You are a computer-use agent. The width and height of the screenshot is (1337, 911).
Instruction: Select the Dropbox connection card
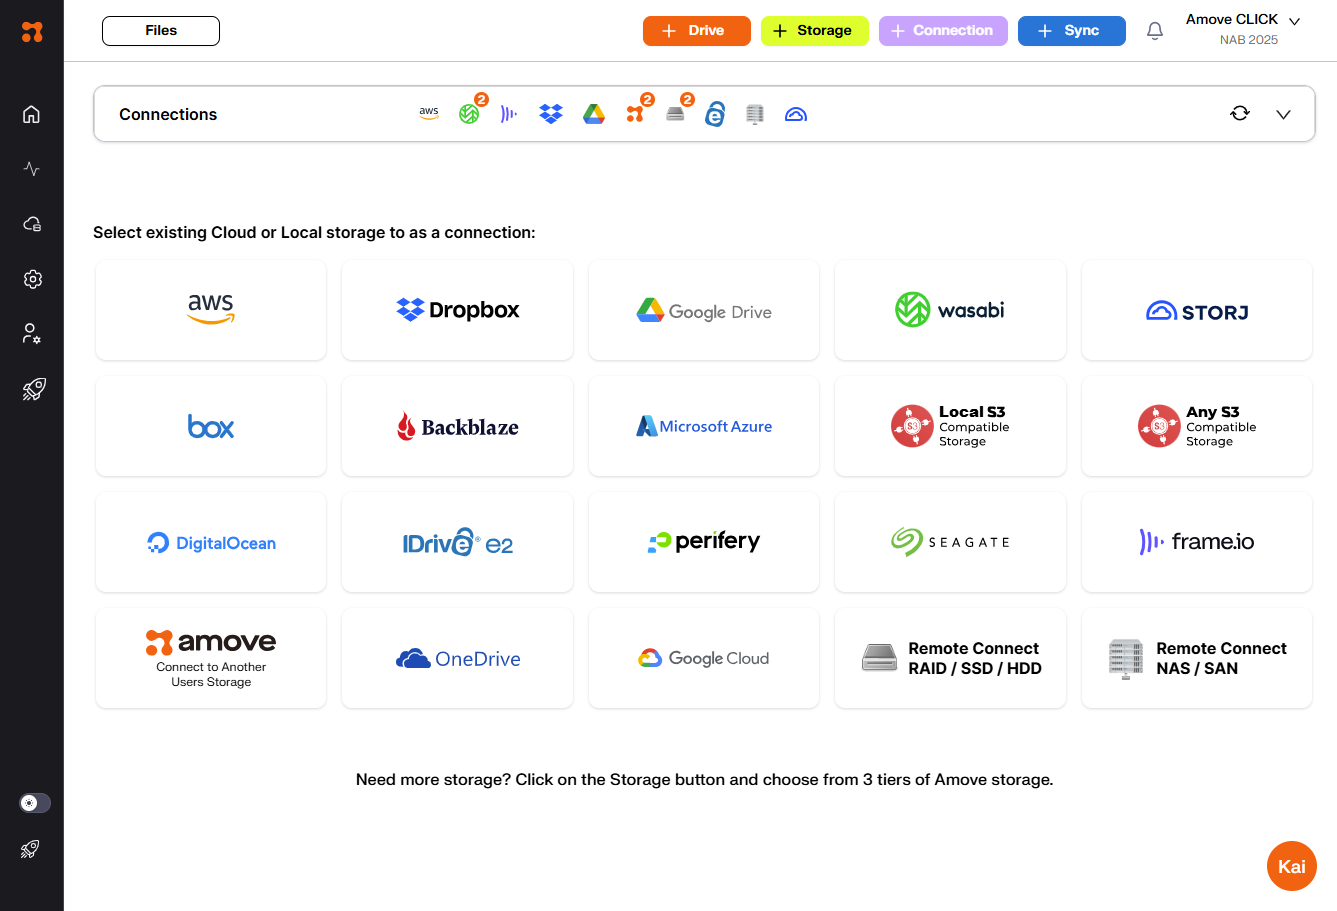tap(457, 310)
